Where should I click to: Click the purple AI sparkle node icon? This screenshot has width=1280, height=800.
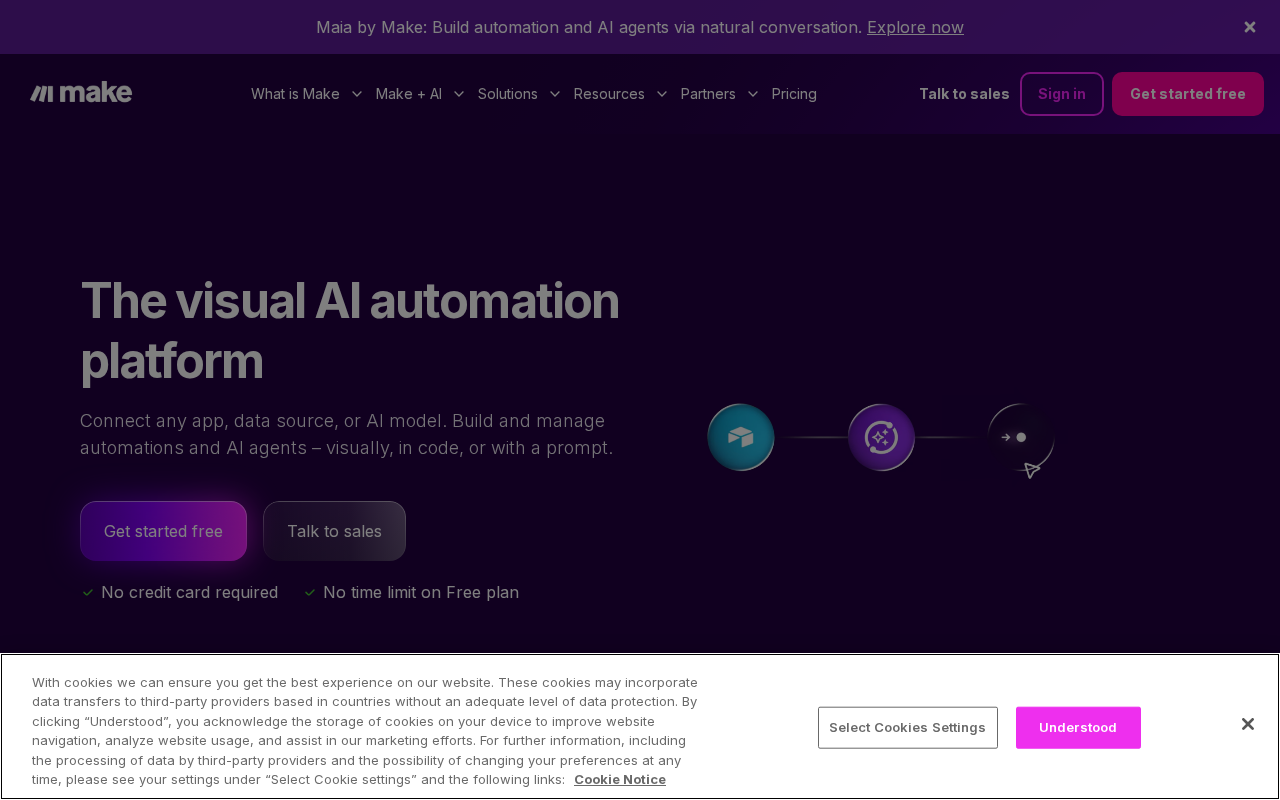pyautogui.click(x=881, y=437)
